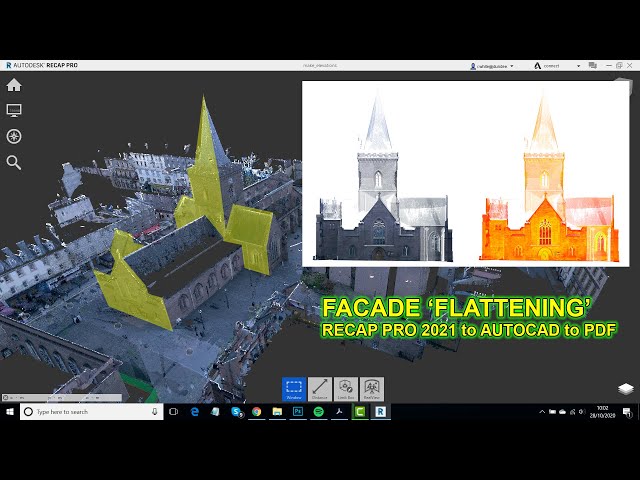
Task: Click the facade elevation preview image
Action: pos(466,173)
